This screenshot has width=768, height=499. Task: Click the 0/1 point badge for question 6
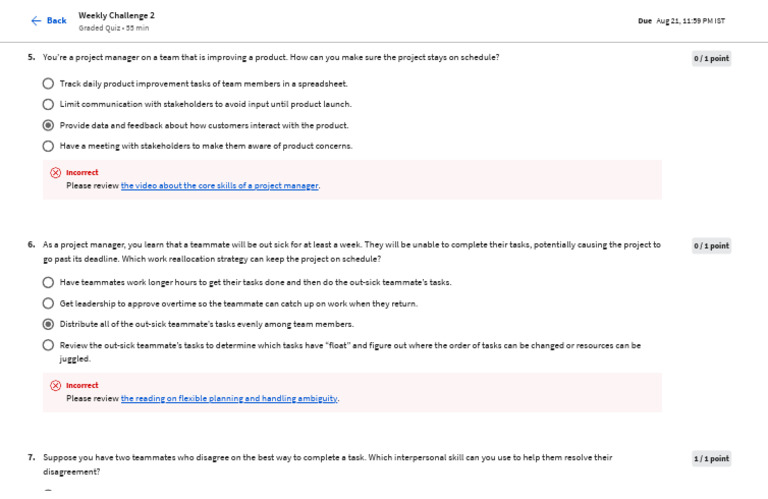pos(711,246)
